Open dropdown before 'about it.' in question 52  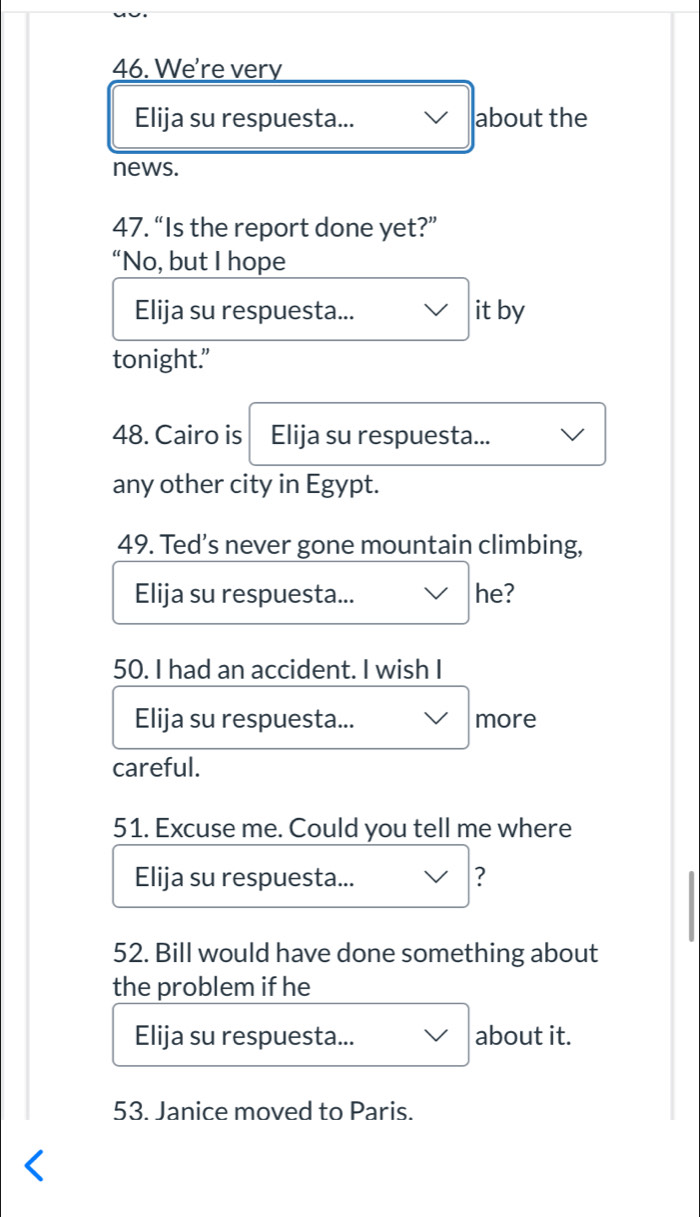point(290,1035)
